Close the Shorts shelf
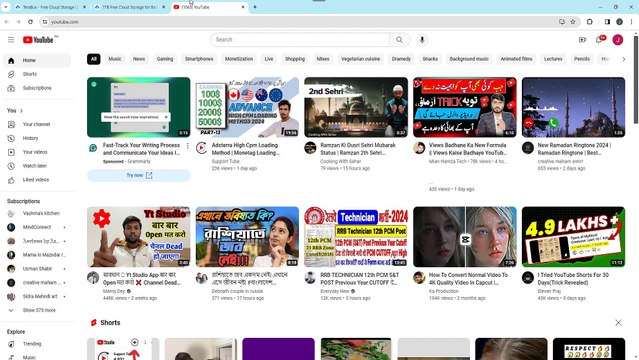This screenshot has height=360, width=639. (618, 322)
